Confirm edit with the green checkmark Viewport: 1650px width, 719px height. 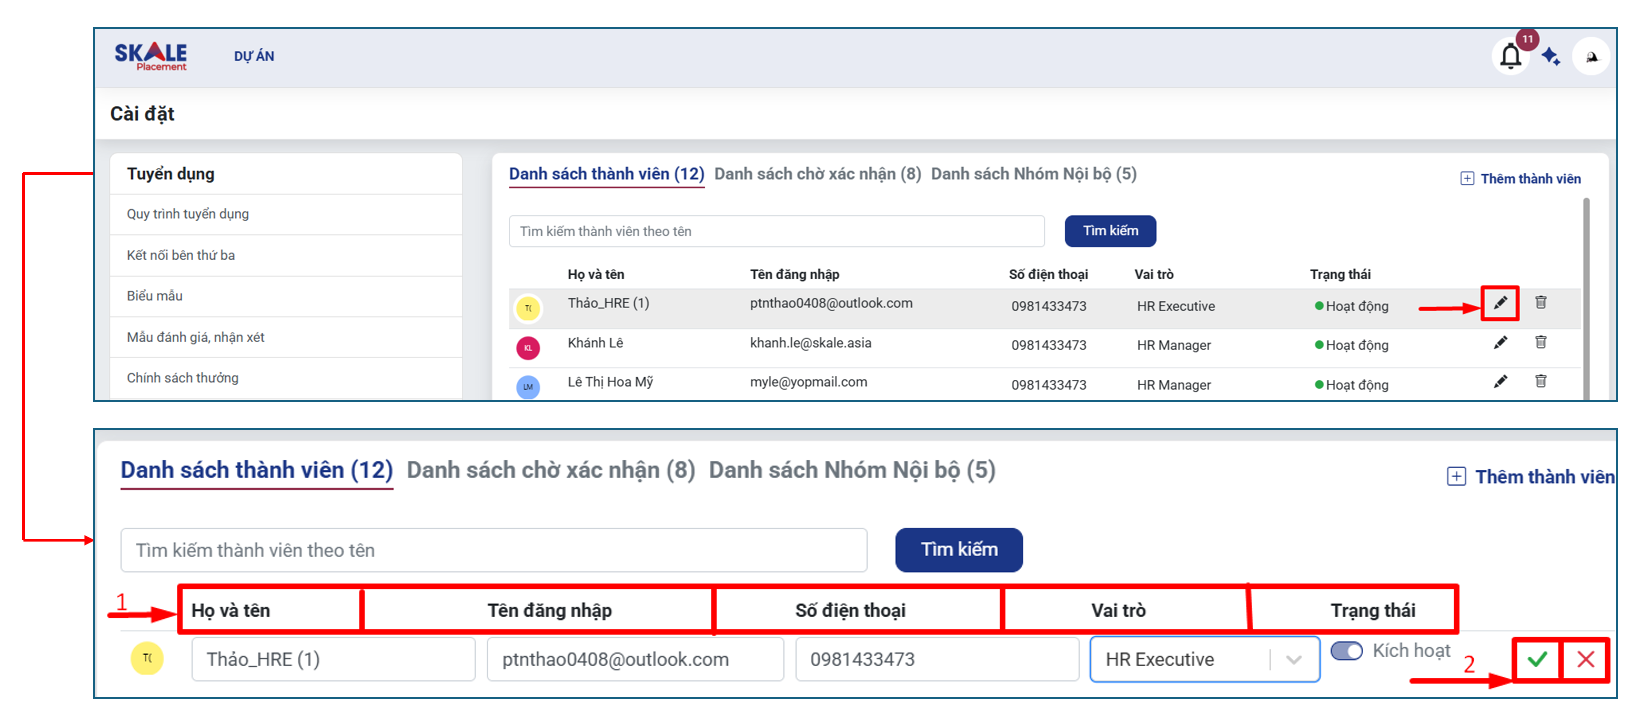pos(1537,659)
